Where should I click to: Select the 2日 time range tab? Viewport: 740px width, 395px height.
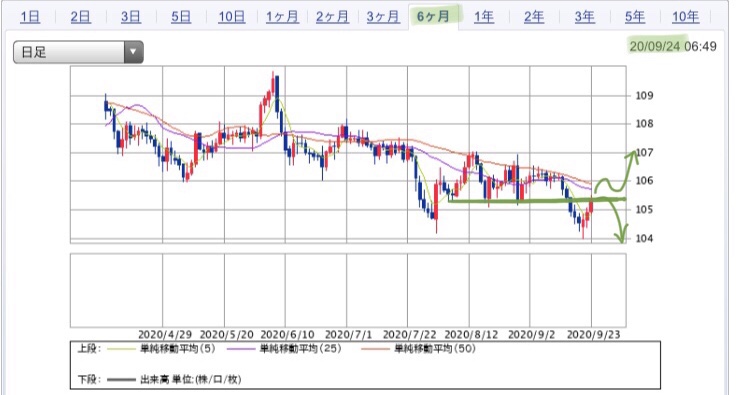81,17
